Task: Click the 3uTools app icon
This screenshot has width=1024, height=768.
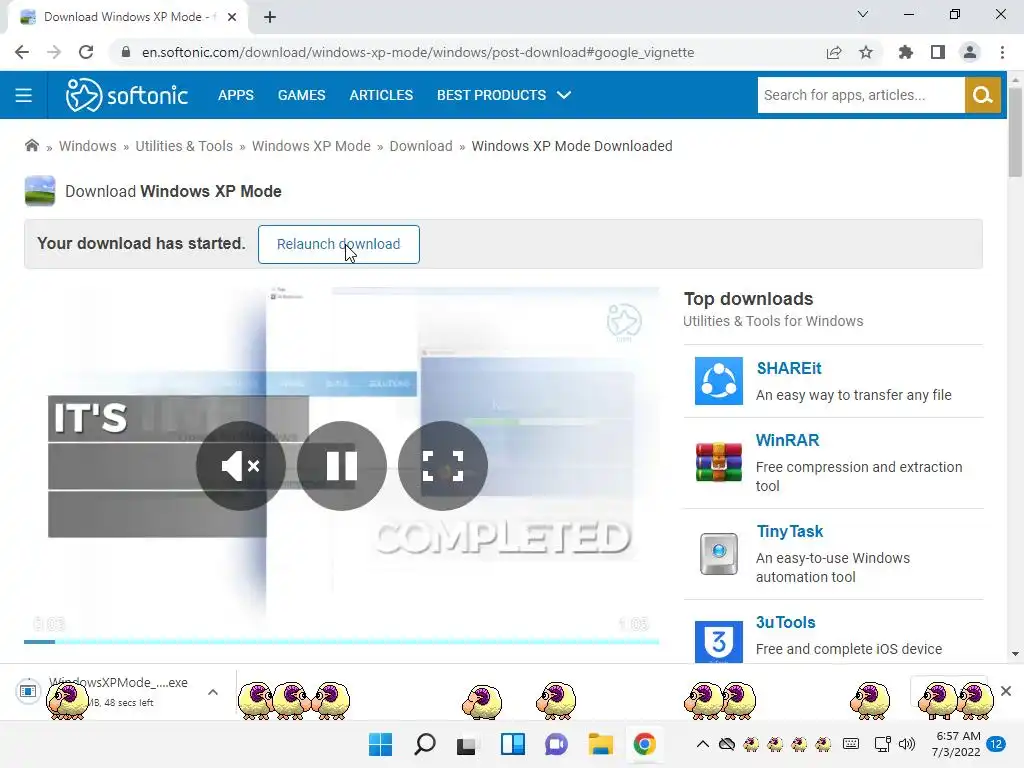Action: pos(718,641)
